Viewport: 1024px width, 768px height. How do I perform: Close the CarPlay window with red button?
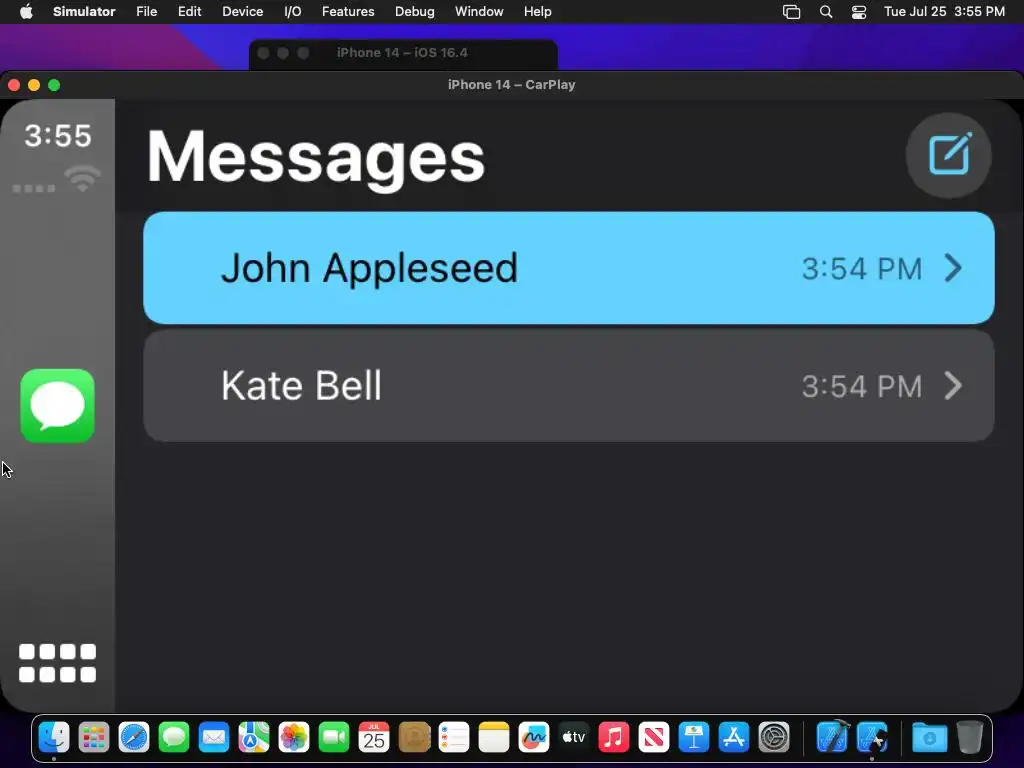14,85
